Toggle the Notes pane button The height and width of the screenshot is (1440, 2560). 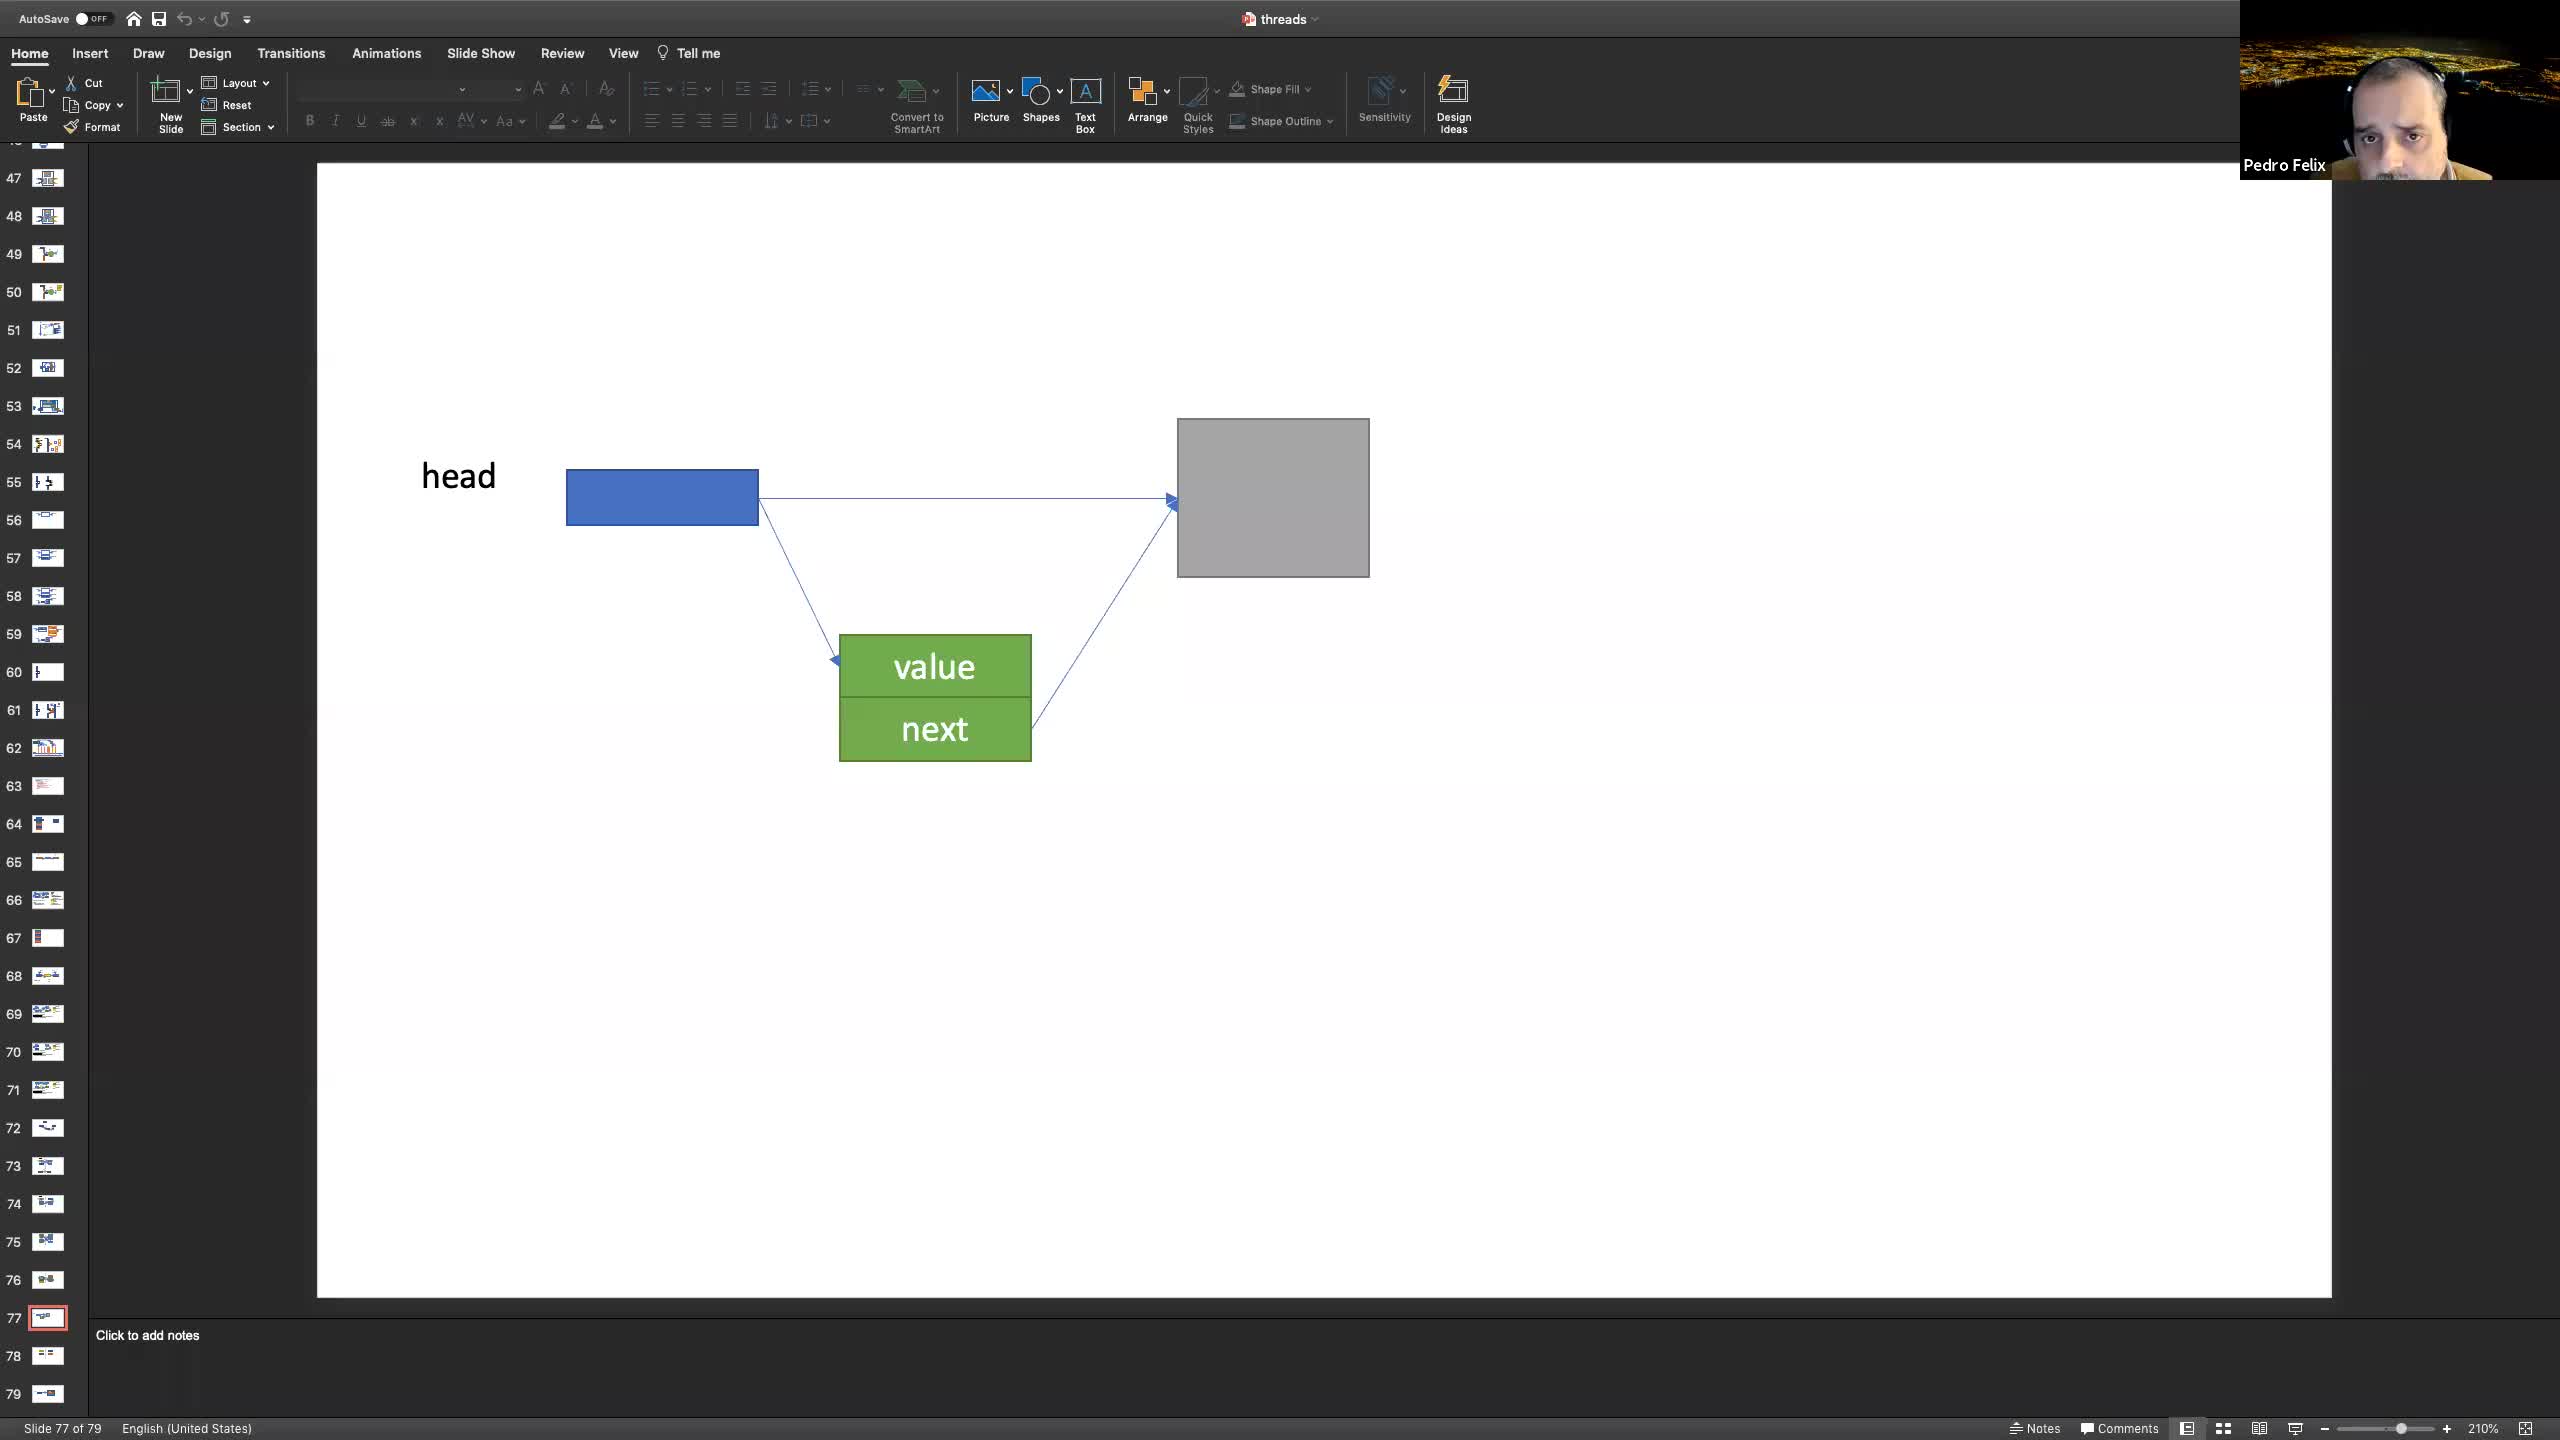pyautogui.click(x=2035, y=1428)
